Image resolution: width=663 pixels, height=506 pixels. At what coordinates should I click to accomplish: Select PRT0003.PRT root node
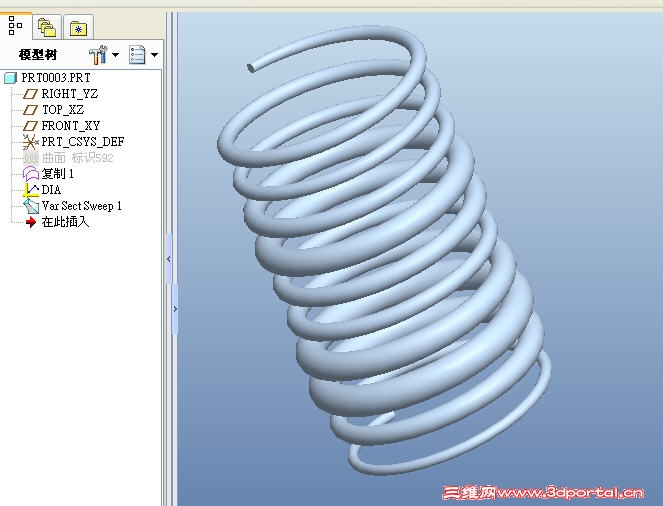(x=55, y=78)
